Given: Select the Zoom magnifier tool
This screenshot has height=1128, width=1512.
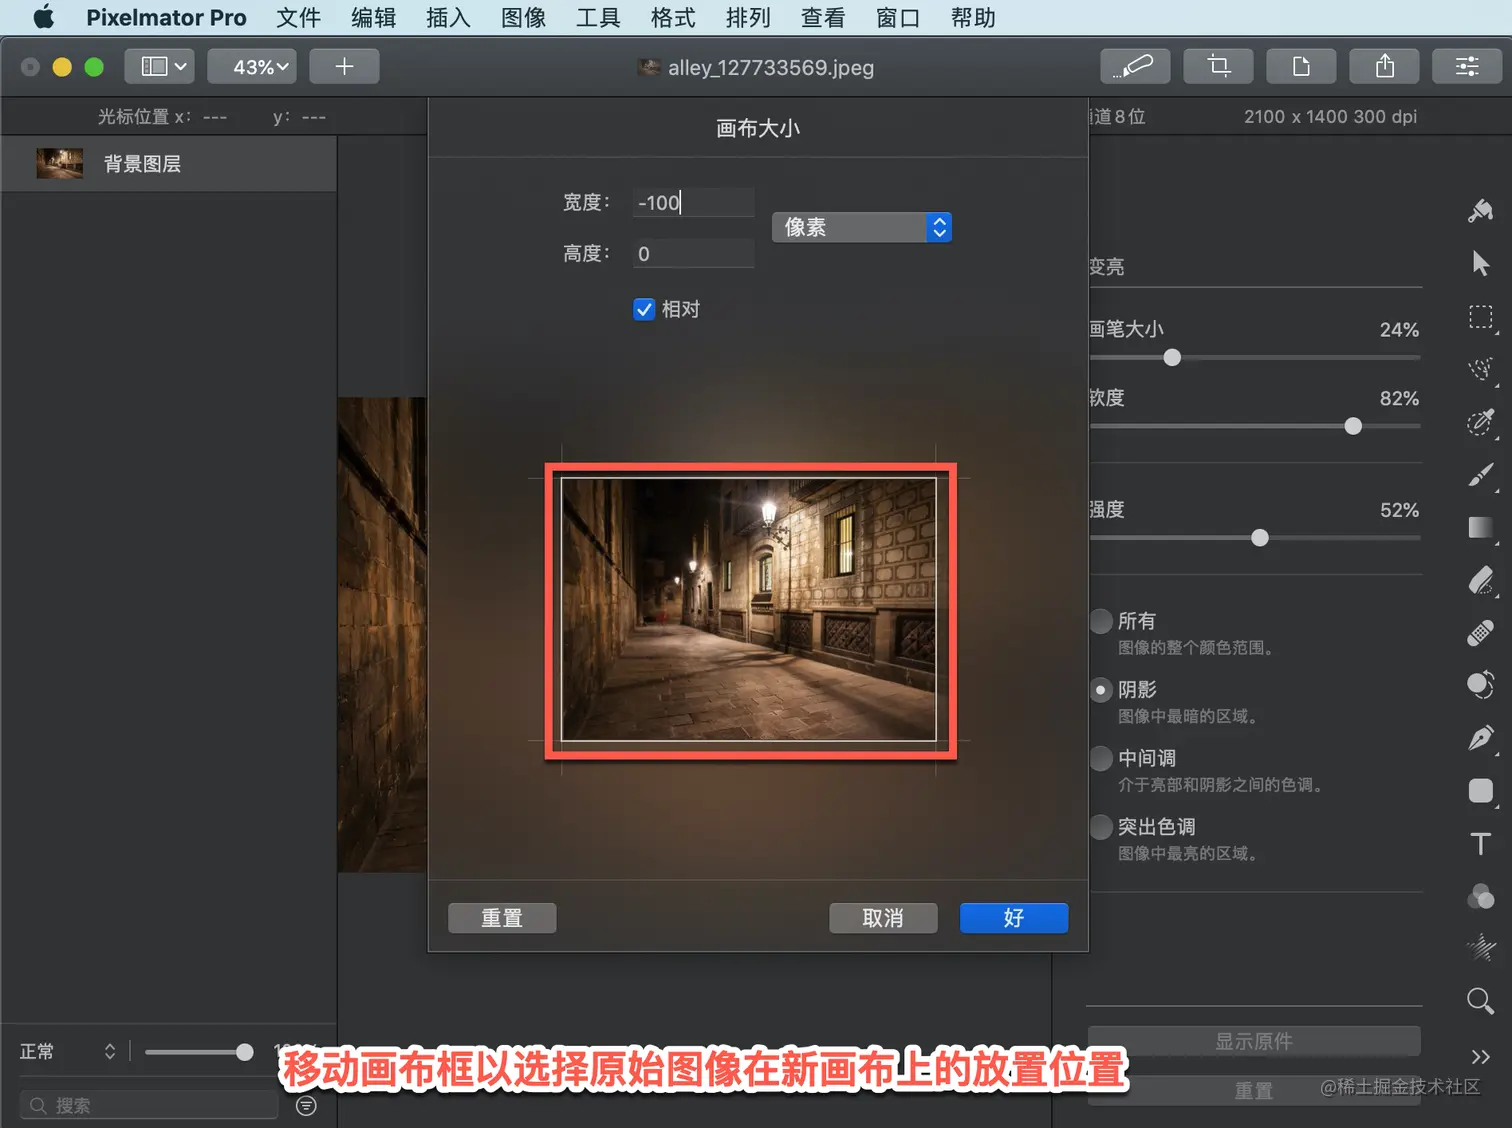Looking at the screenshot, I should (x=1481, y=1000).
